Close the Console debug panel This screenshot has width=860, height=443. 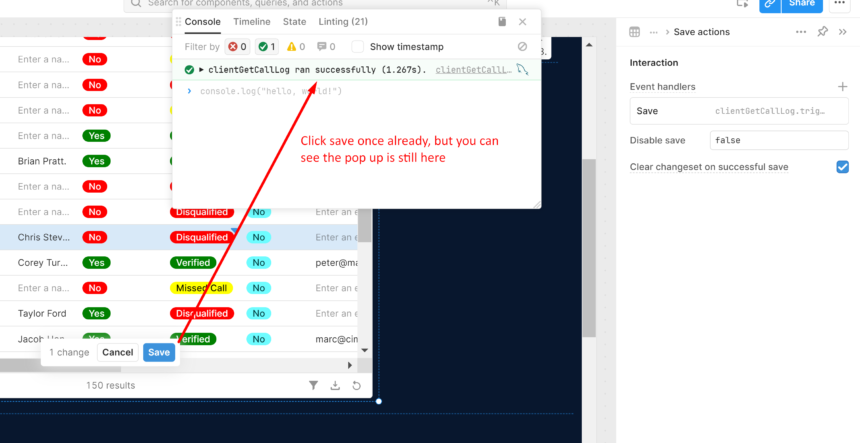coord(523,21)
